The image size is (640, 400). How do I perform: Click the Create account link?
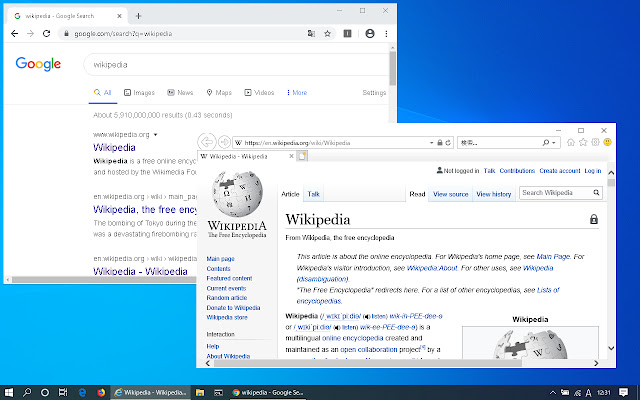(x=559, y=171)
